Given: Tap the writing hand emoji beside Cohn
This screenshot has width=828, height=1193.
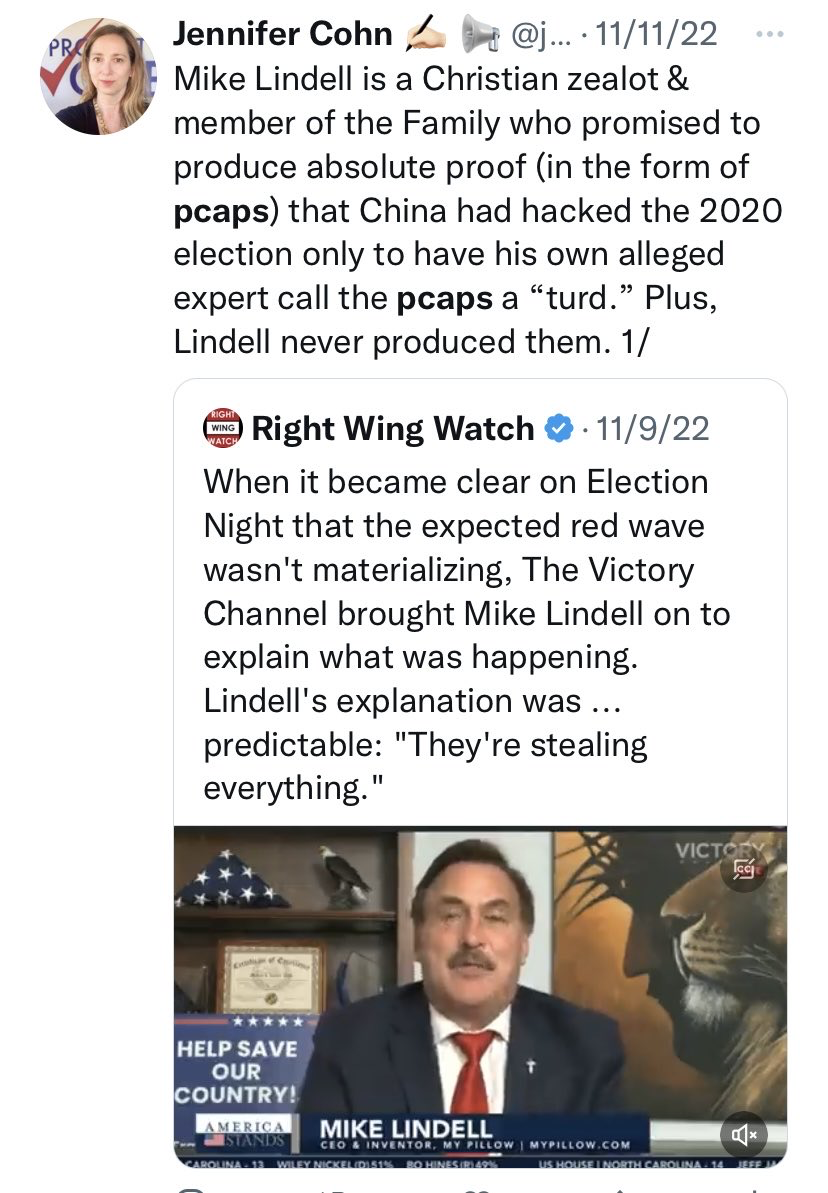Looking at the screenshot, I should (x=425, y=34).
